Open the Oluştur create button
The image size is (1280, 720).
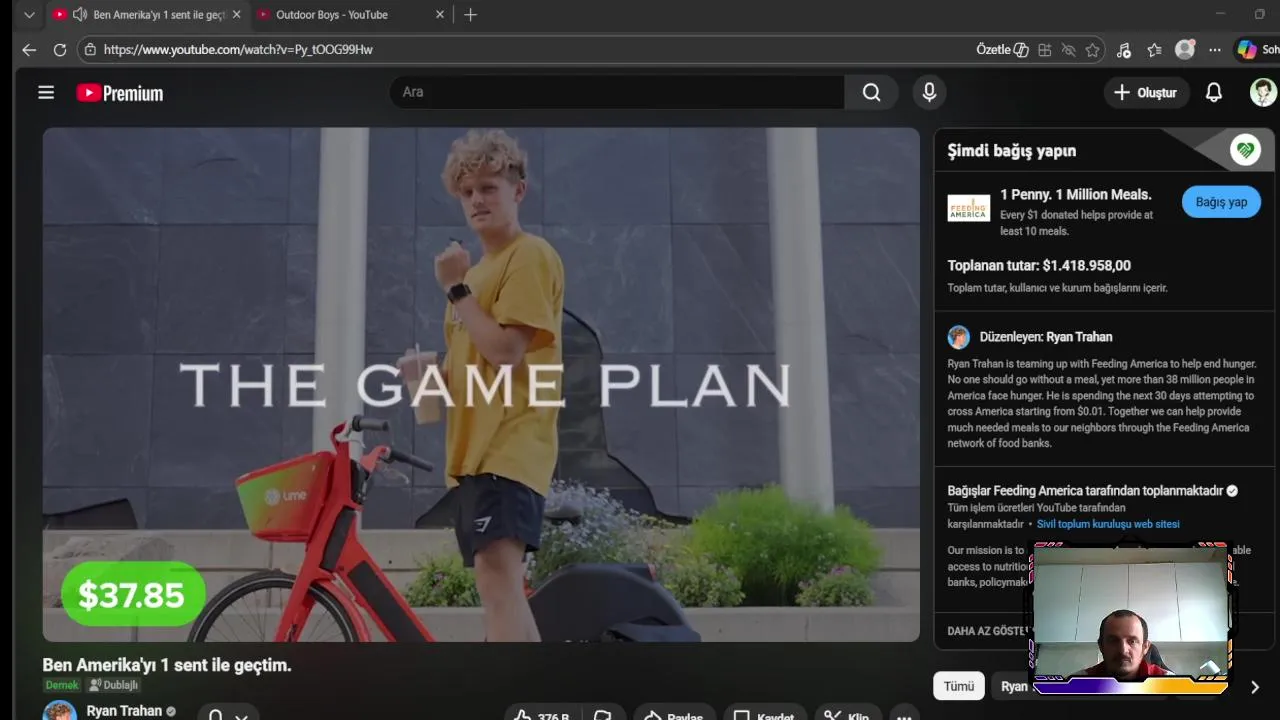[x=1145, y=92]
